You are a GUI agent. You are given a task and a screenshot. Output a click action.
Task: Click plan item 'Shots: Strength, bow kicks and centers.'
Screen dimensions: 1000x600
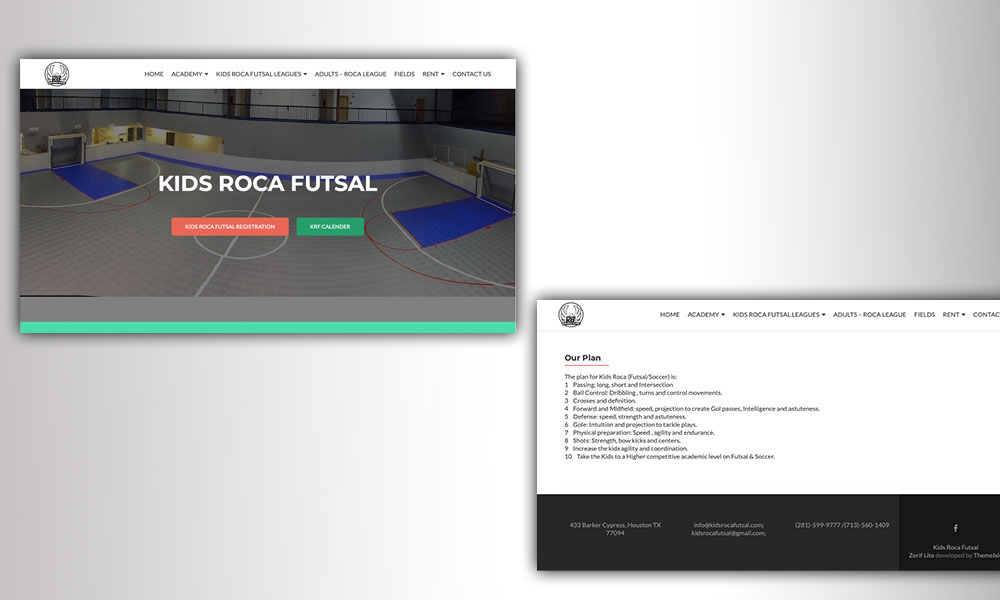click(626, 441)
